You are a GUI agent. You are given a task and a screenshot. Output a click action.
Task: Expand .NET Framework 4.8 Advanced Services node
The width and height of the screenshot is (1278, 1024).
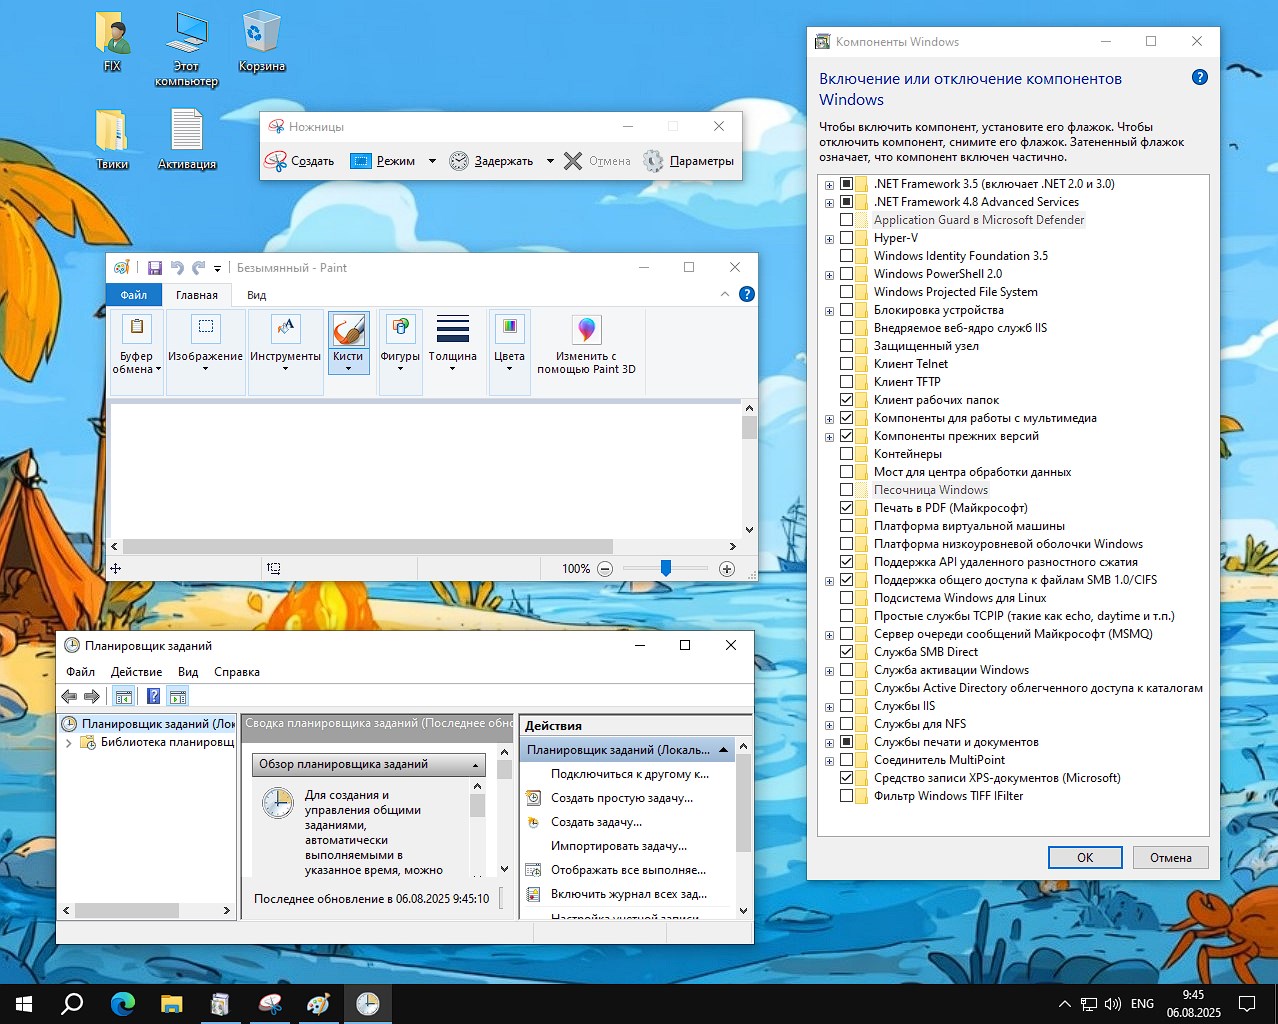pyautogui.click(x=829, y=203)
